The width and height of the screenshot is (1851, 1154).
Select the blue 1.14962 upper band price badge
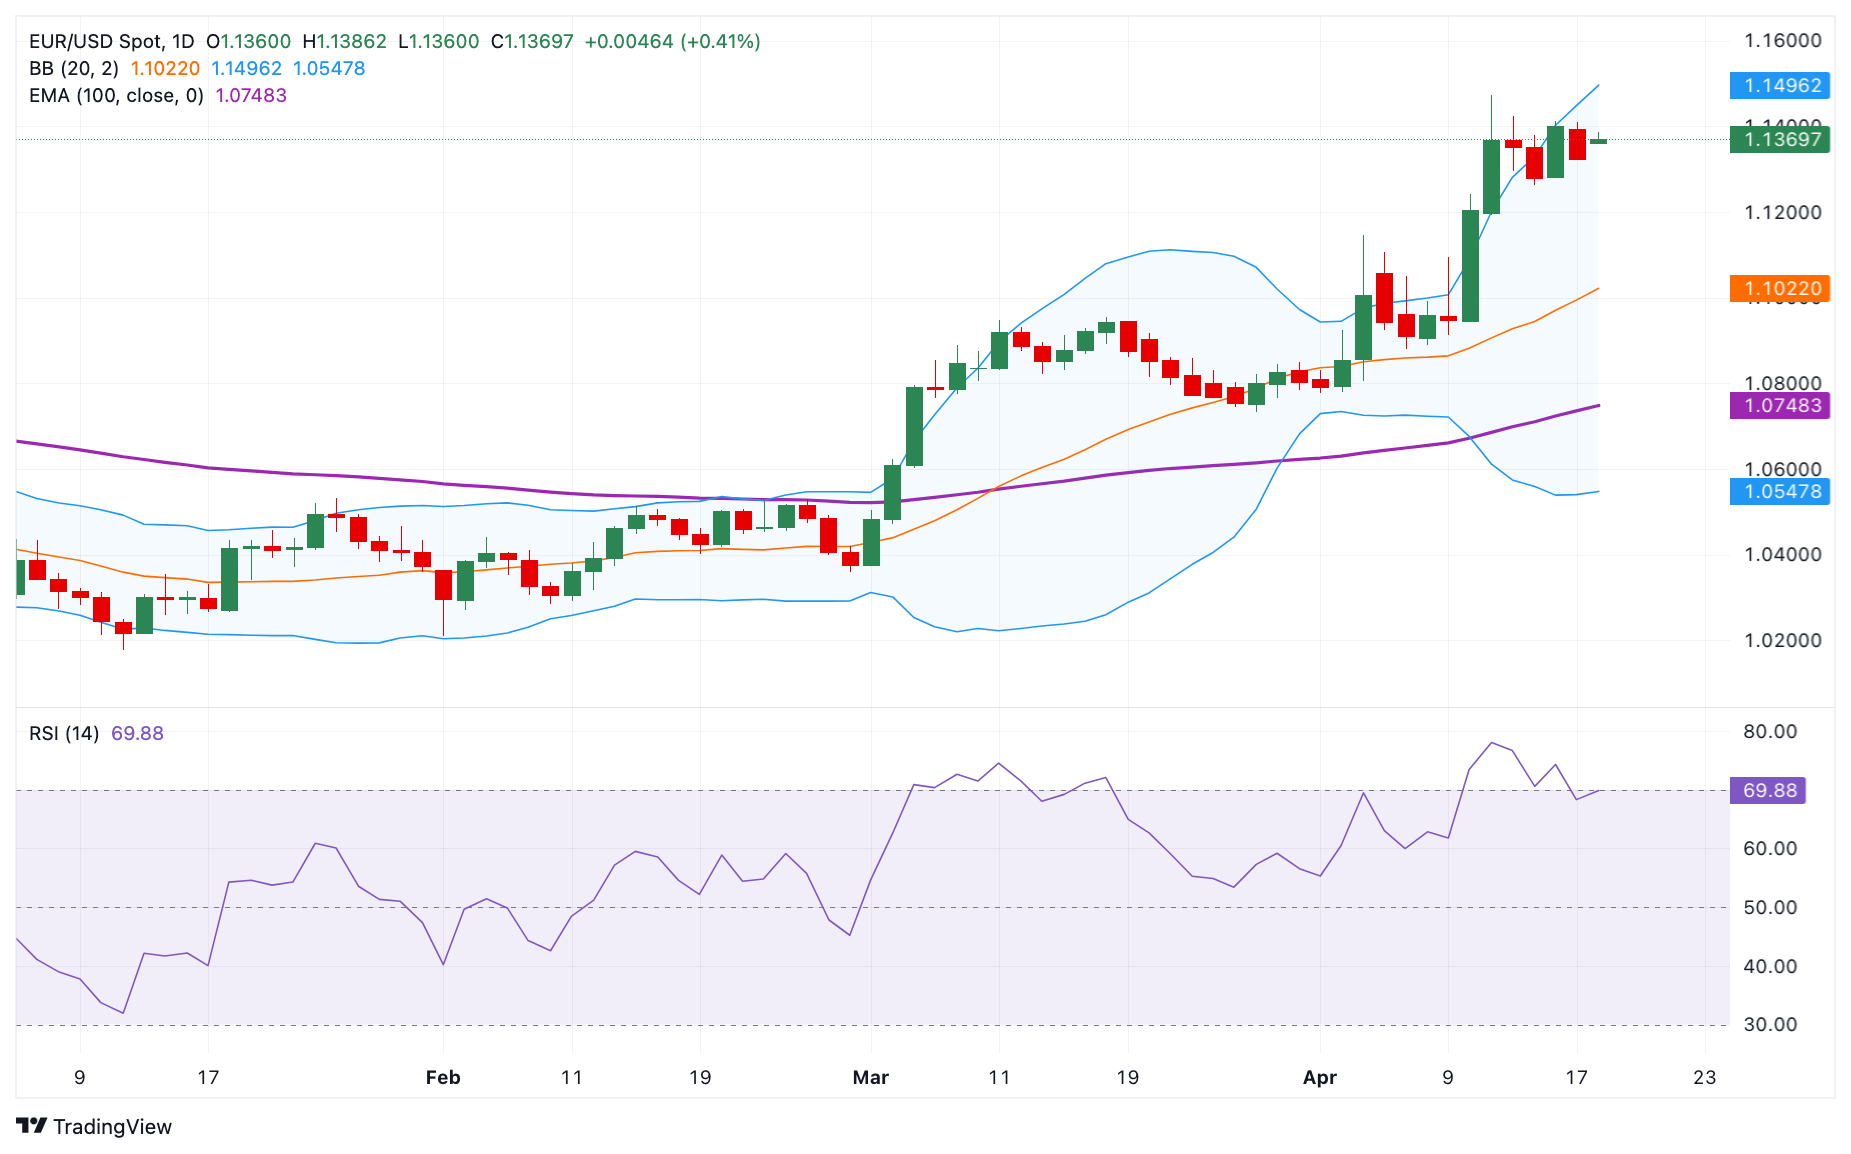point(1779,86)
